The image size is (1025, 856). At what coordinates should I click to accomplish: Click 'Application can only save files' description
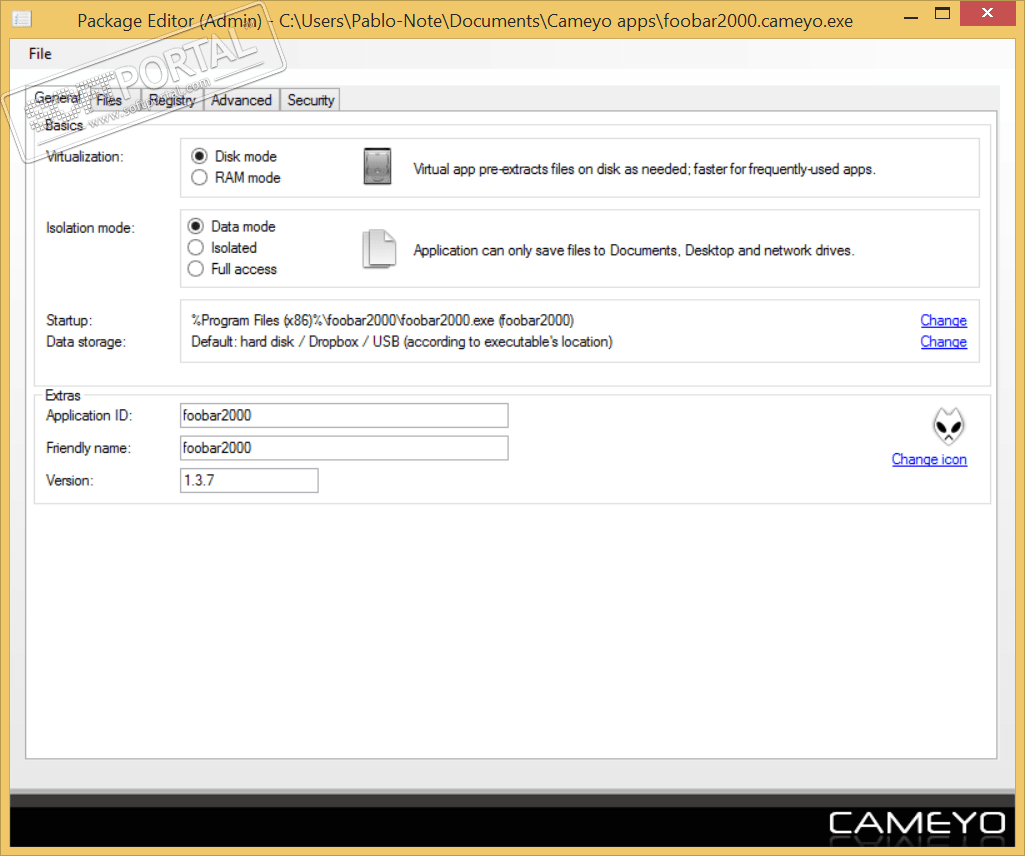(x=633, y=250)
